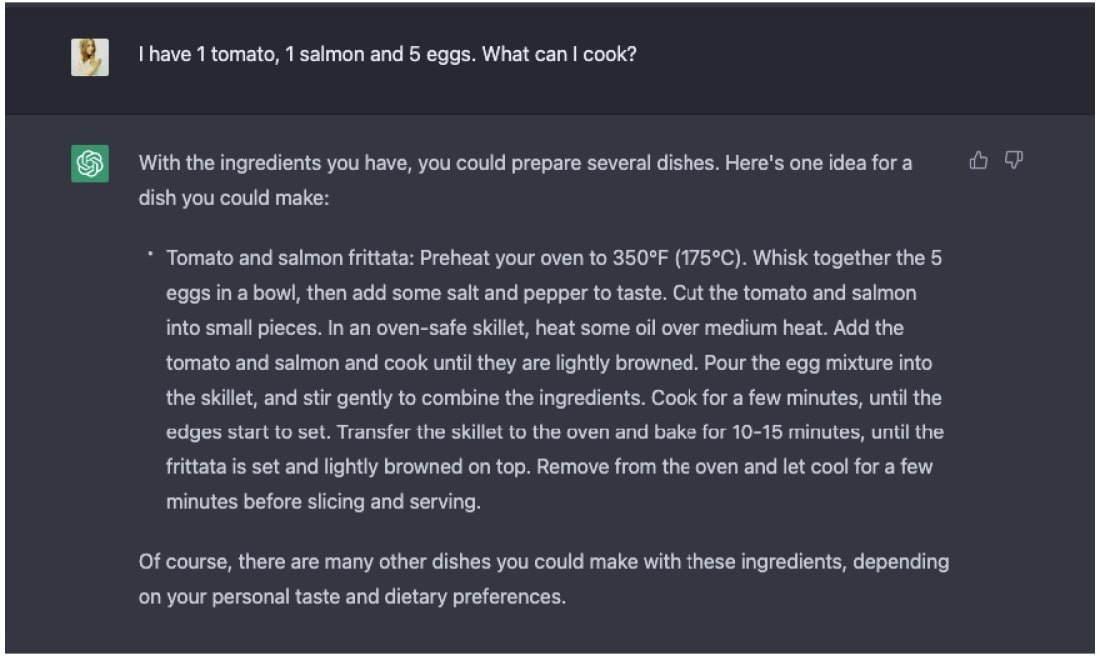Click the user profile avatar picture

click(x=90, y=58)
